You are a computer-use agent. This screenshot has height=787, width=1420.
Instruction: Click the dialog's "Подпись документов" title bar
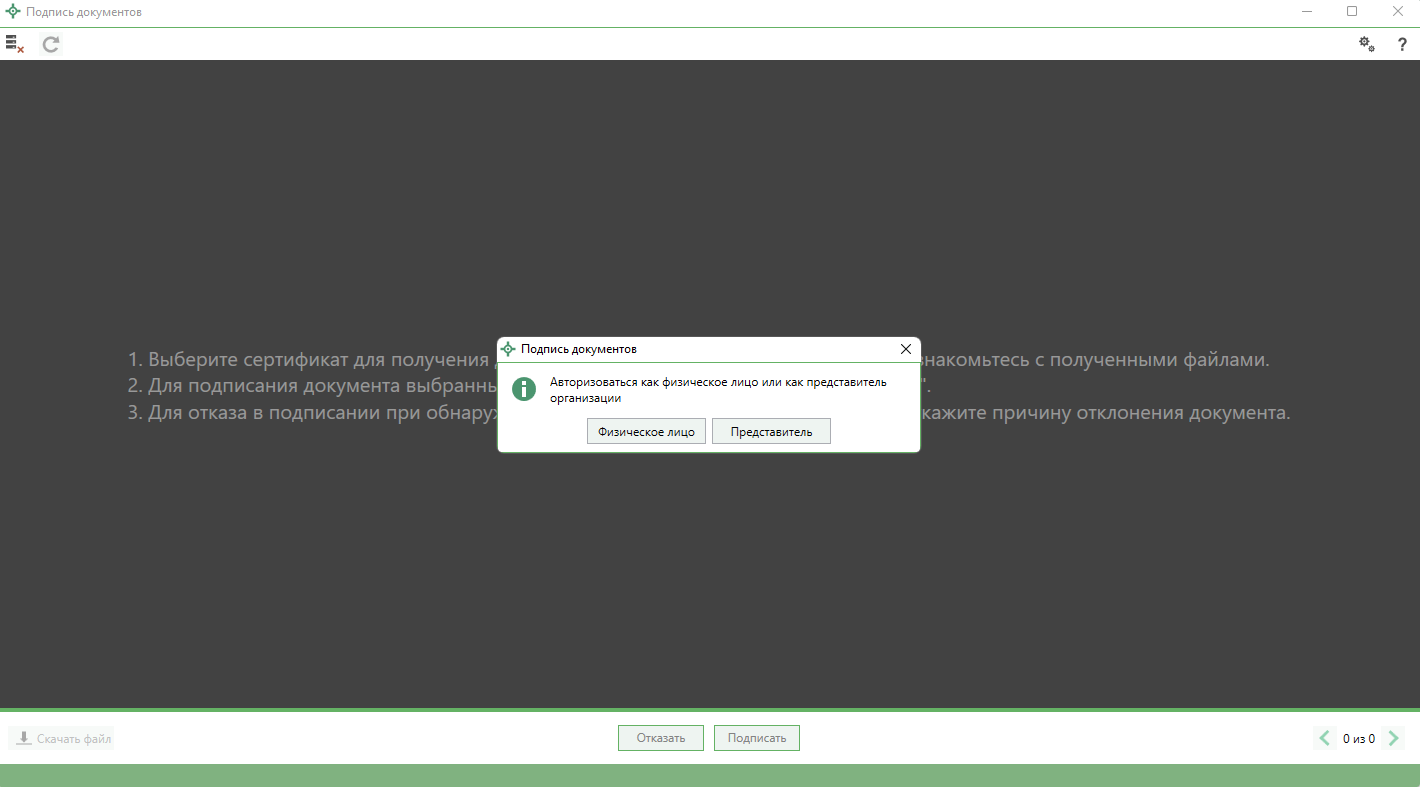point(700,349)
